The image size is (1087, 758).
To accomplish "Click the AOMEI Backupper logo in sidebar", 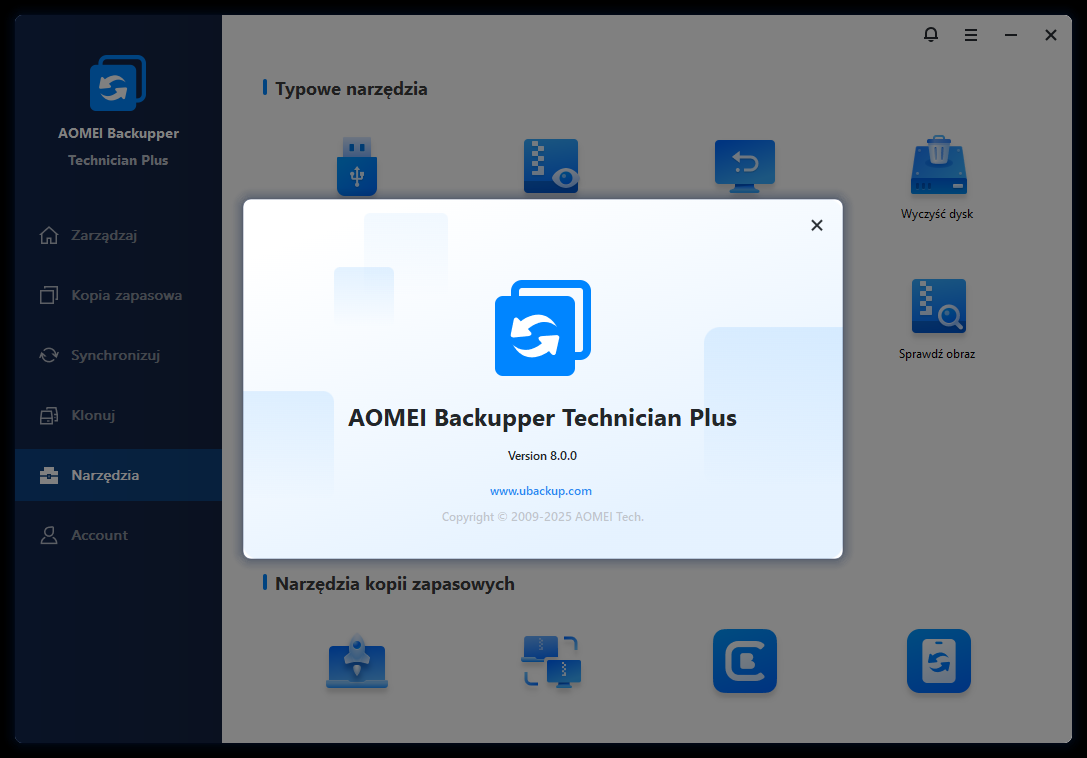I will 118,83.
